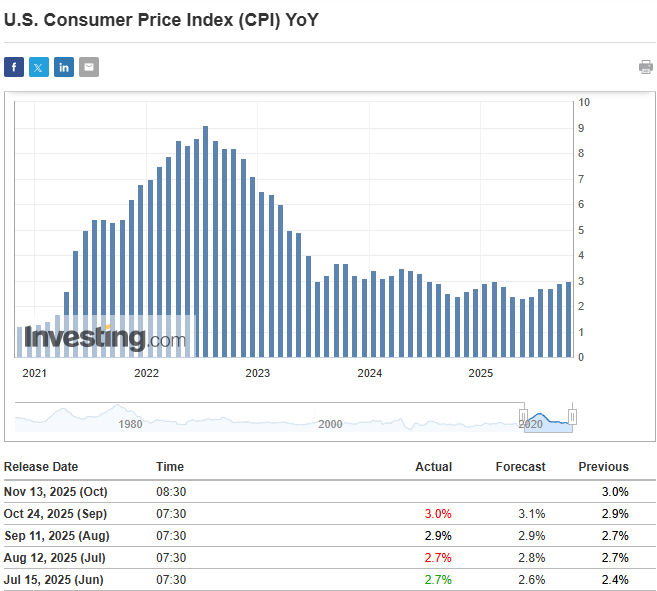Select the Sep 11, 2025 (Aug) release
The width and height of the screenshot is (657, 591).
point(56,535)
